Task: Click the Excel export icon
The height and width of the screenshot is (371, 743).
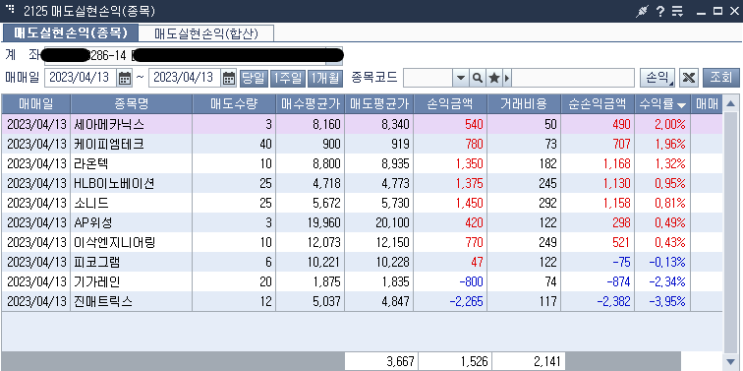Action: pos(689,78)
